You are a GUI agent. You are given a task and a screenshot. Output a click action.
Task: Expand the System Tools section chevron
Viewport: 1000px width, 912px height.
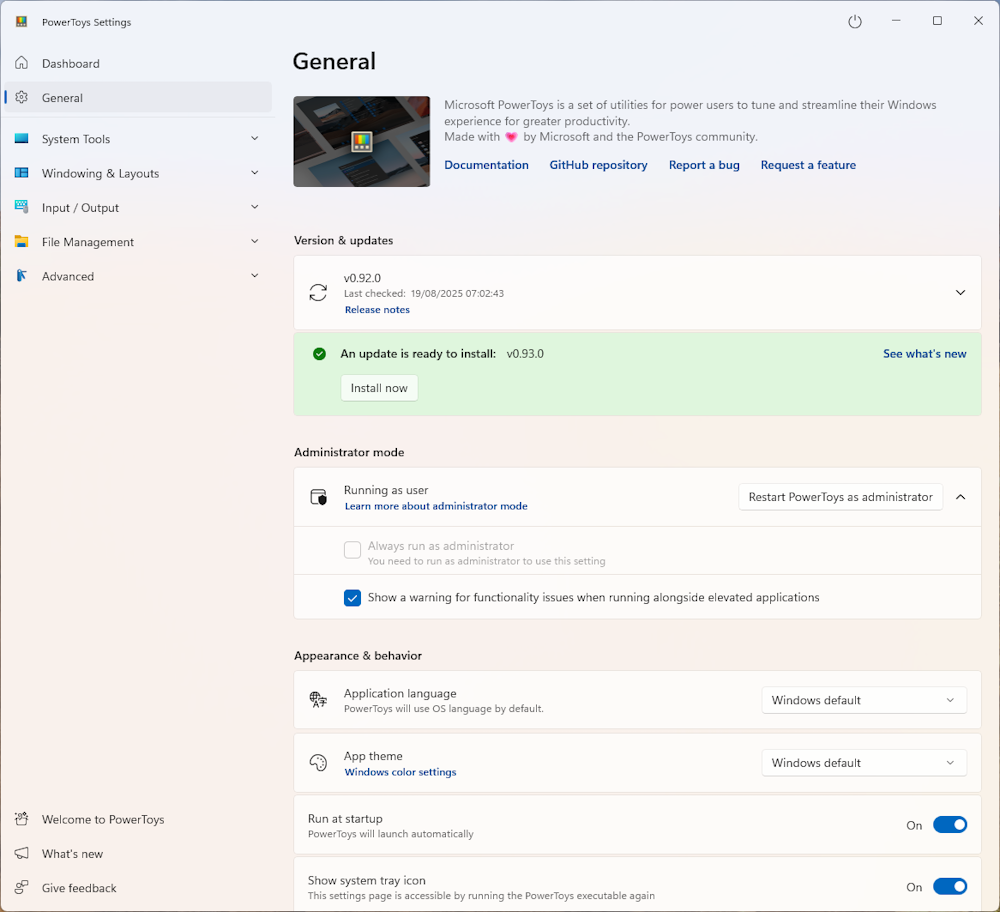pos(254,138)
